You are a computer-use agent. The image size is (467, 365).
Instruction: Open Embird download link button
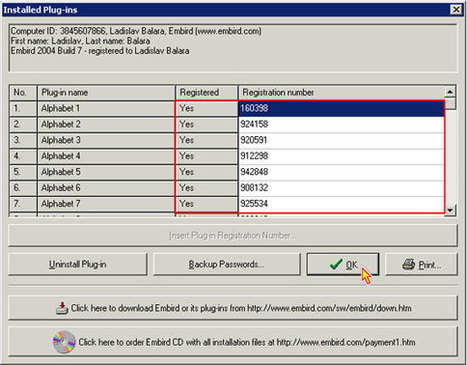click(233, 308)
